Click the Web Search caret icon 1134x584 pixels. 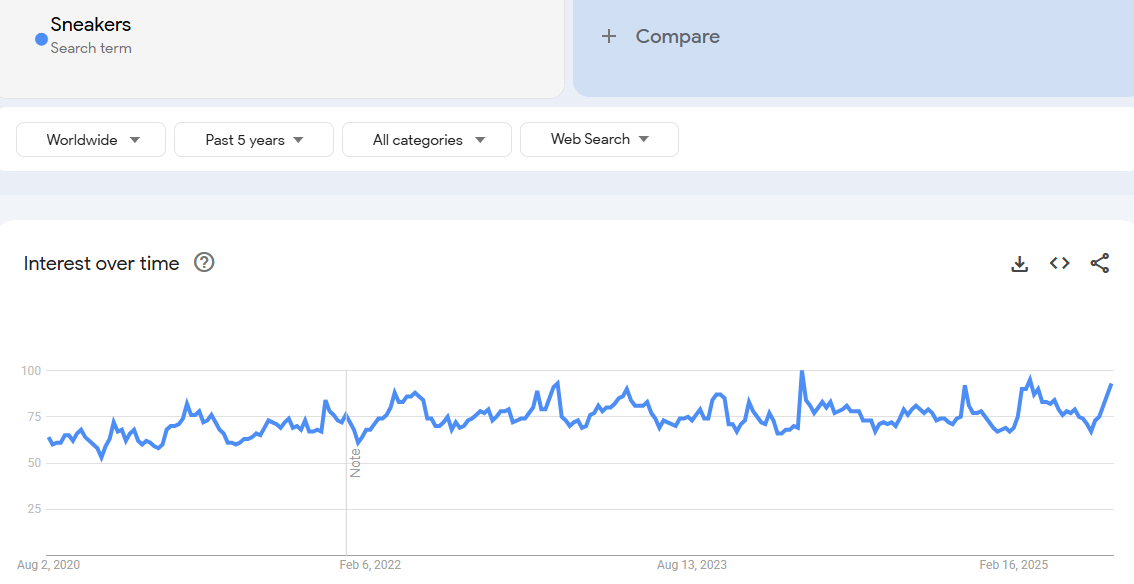tap(644, 139)
